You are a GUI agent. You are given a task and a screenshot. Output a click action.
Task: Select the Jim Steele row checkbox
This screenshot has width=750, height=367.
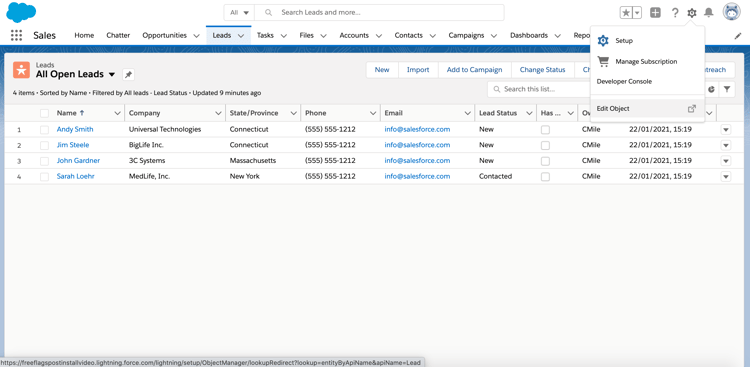point(44,145)
